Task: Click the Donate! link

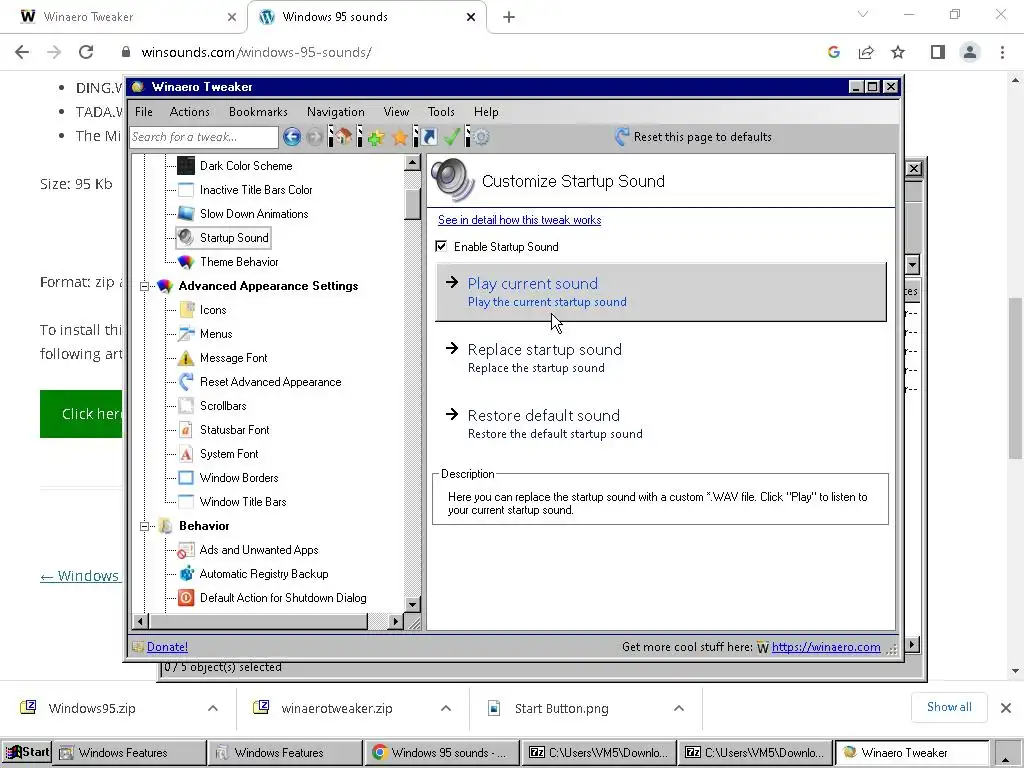Action: coord(167,647)
